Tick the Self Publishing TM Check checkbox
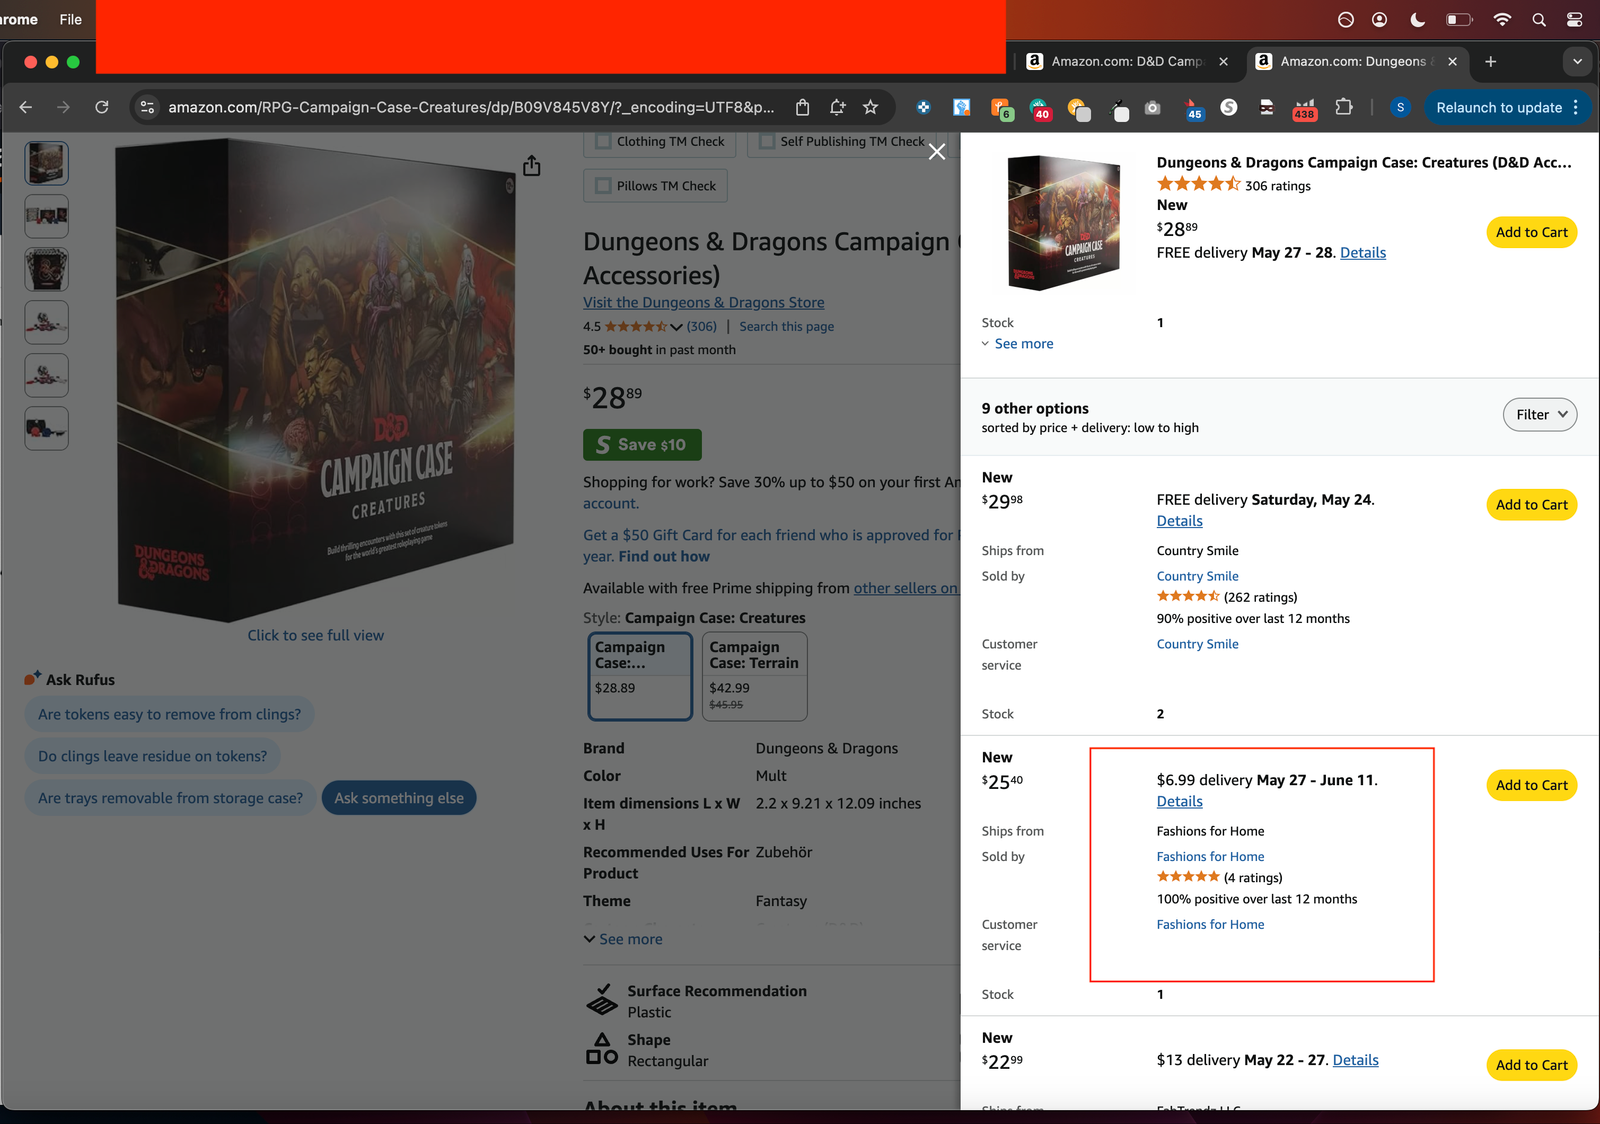Screen dimensions: 1600x1124 coord(767,142)
